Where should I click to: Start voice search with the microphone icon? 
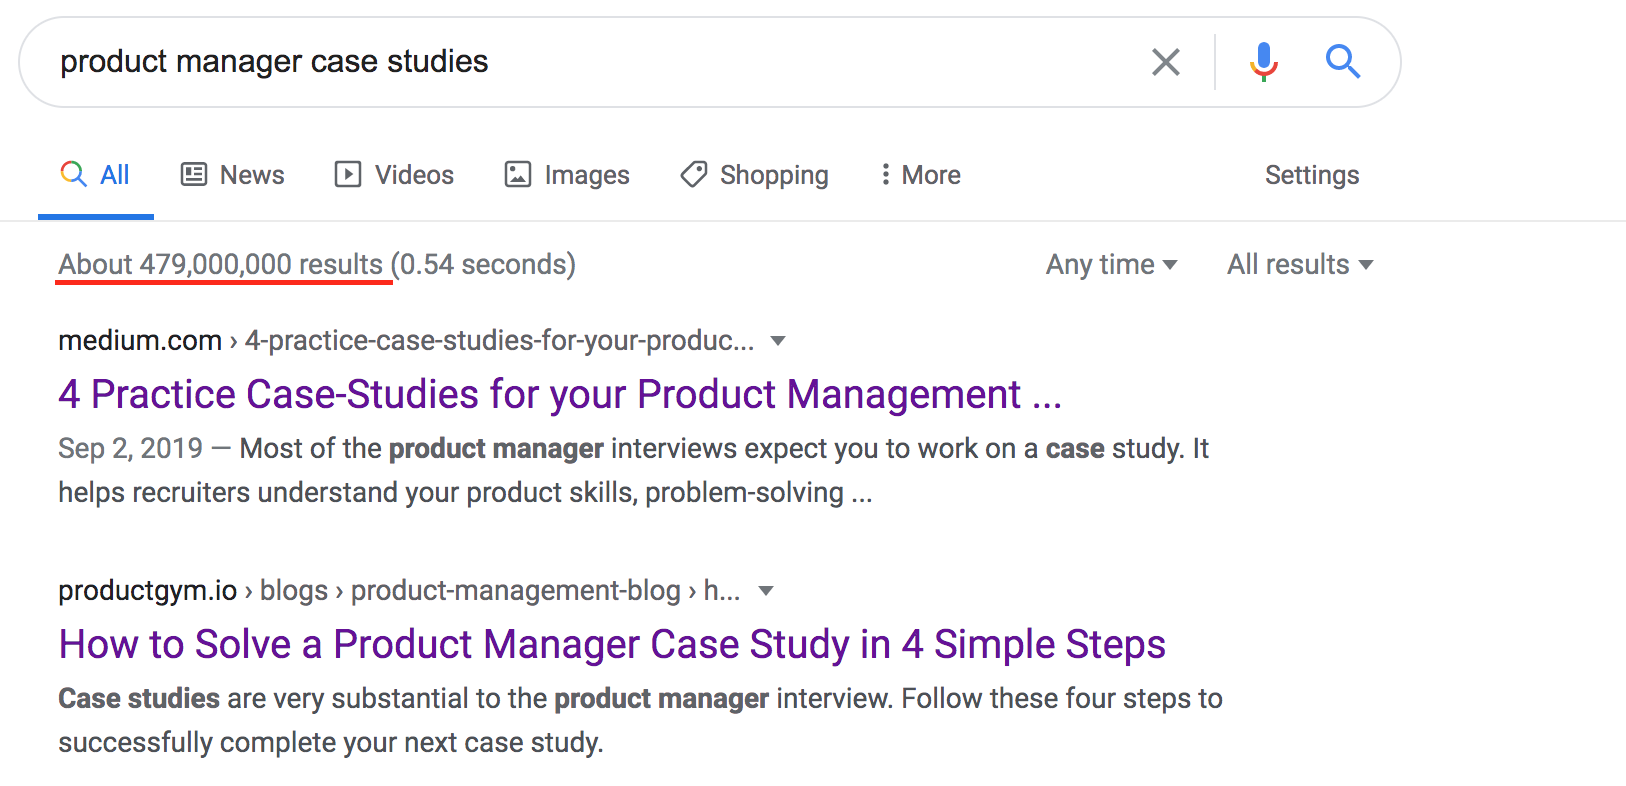[1263, 62]
